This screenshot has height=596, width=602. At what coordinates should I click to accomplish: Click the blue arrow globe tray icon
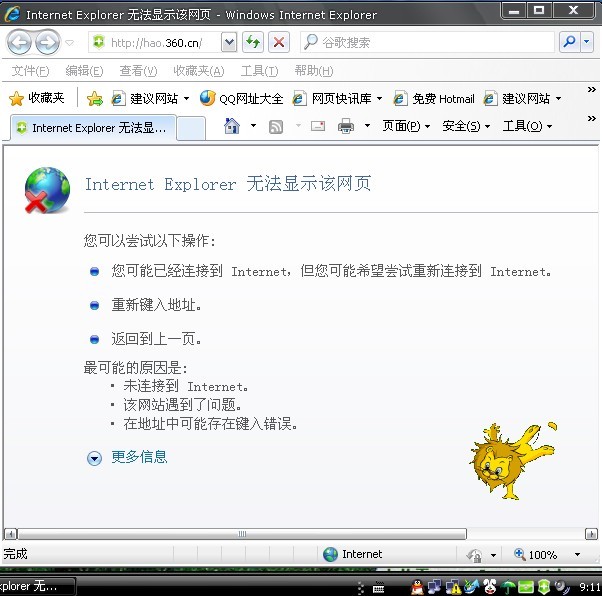(x=471, y=586)
